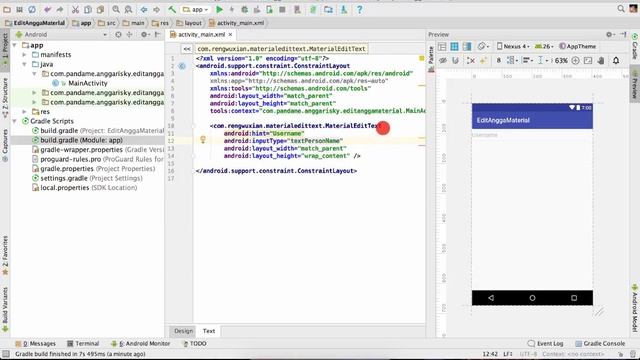This screenshot has height=360, width=640.
Task: Click the warnings bell icon in preview
Action: click(616, 60)
